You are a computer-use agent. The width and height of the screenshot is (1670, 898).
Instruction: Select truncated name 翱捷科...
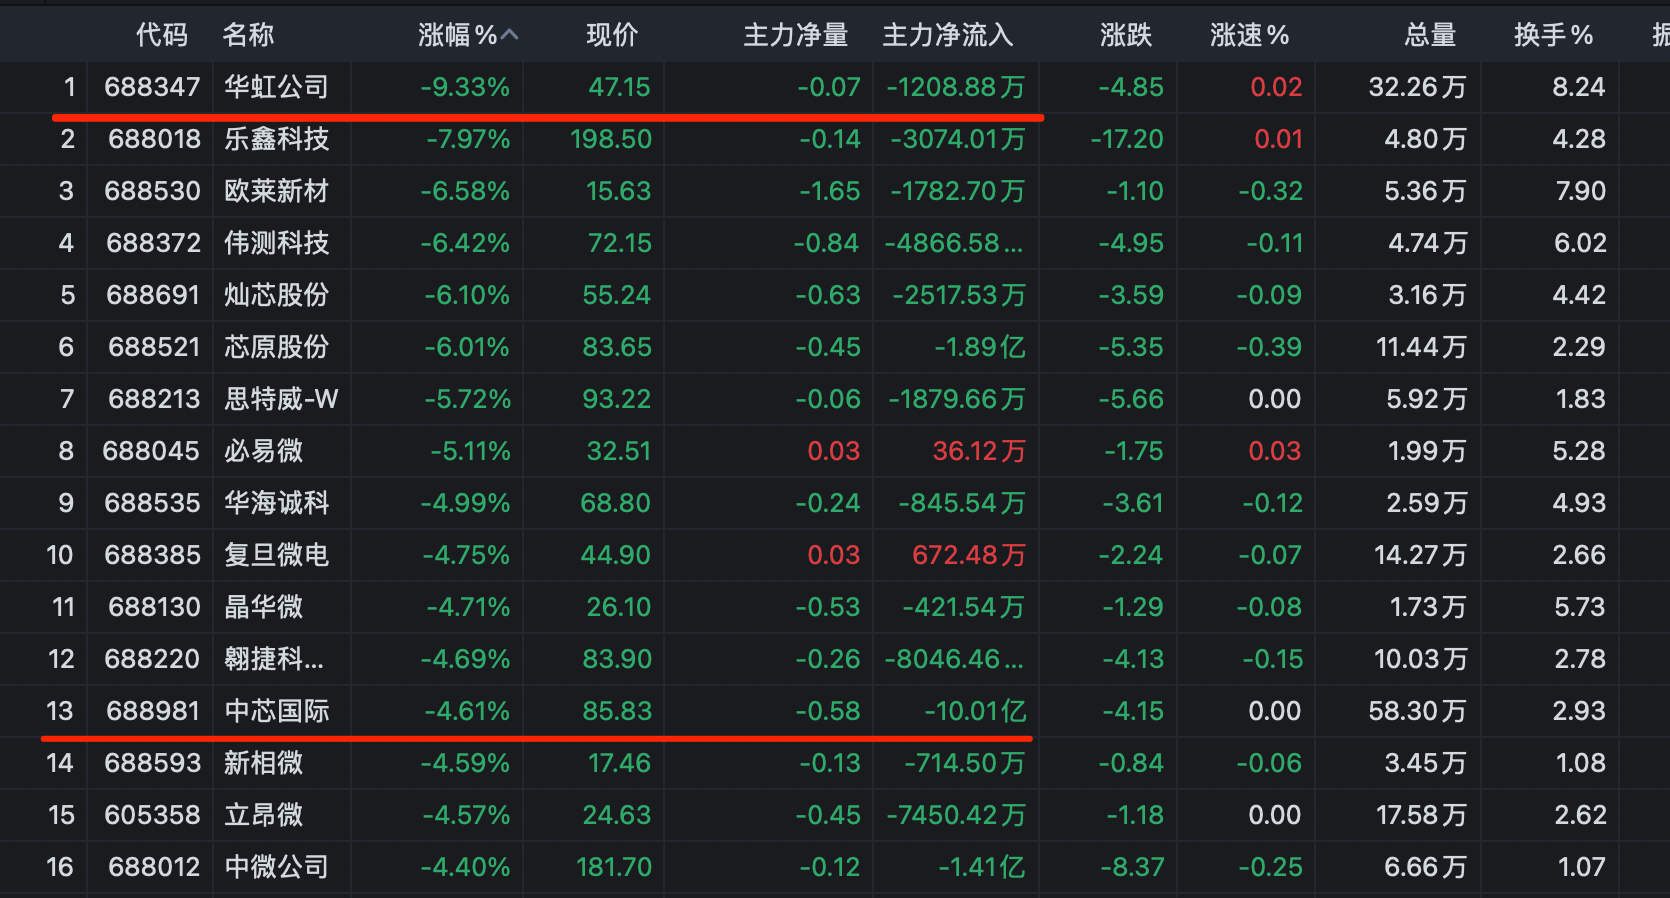[x=274, y=659]
